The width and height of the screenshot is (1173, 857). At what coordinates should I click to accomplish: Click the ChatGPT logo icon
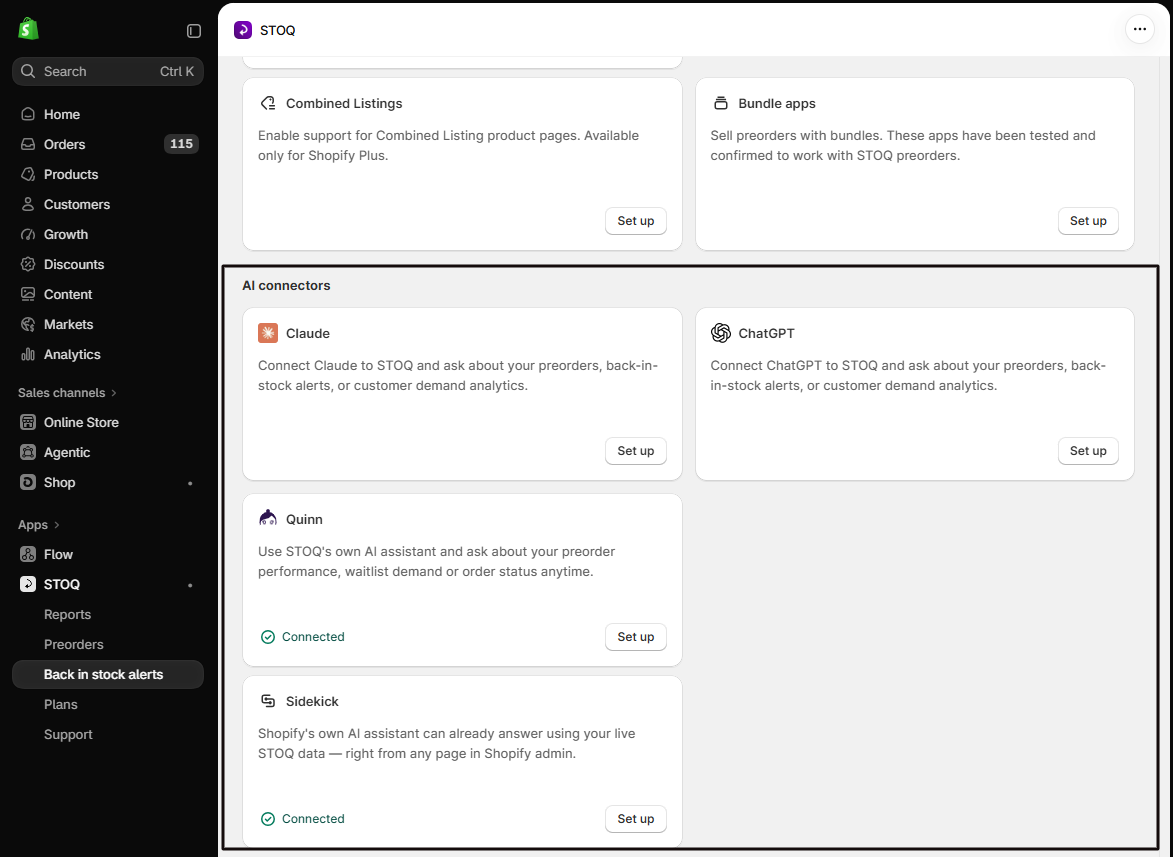tap(720, 333)
